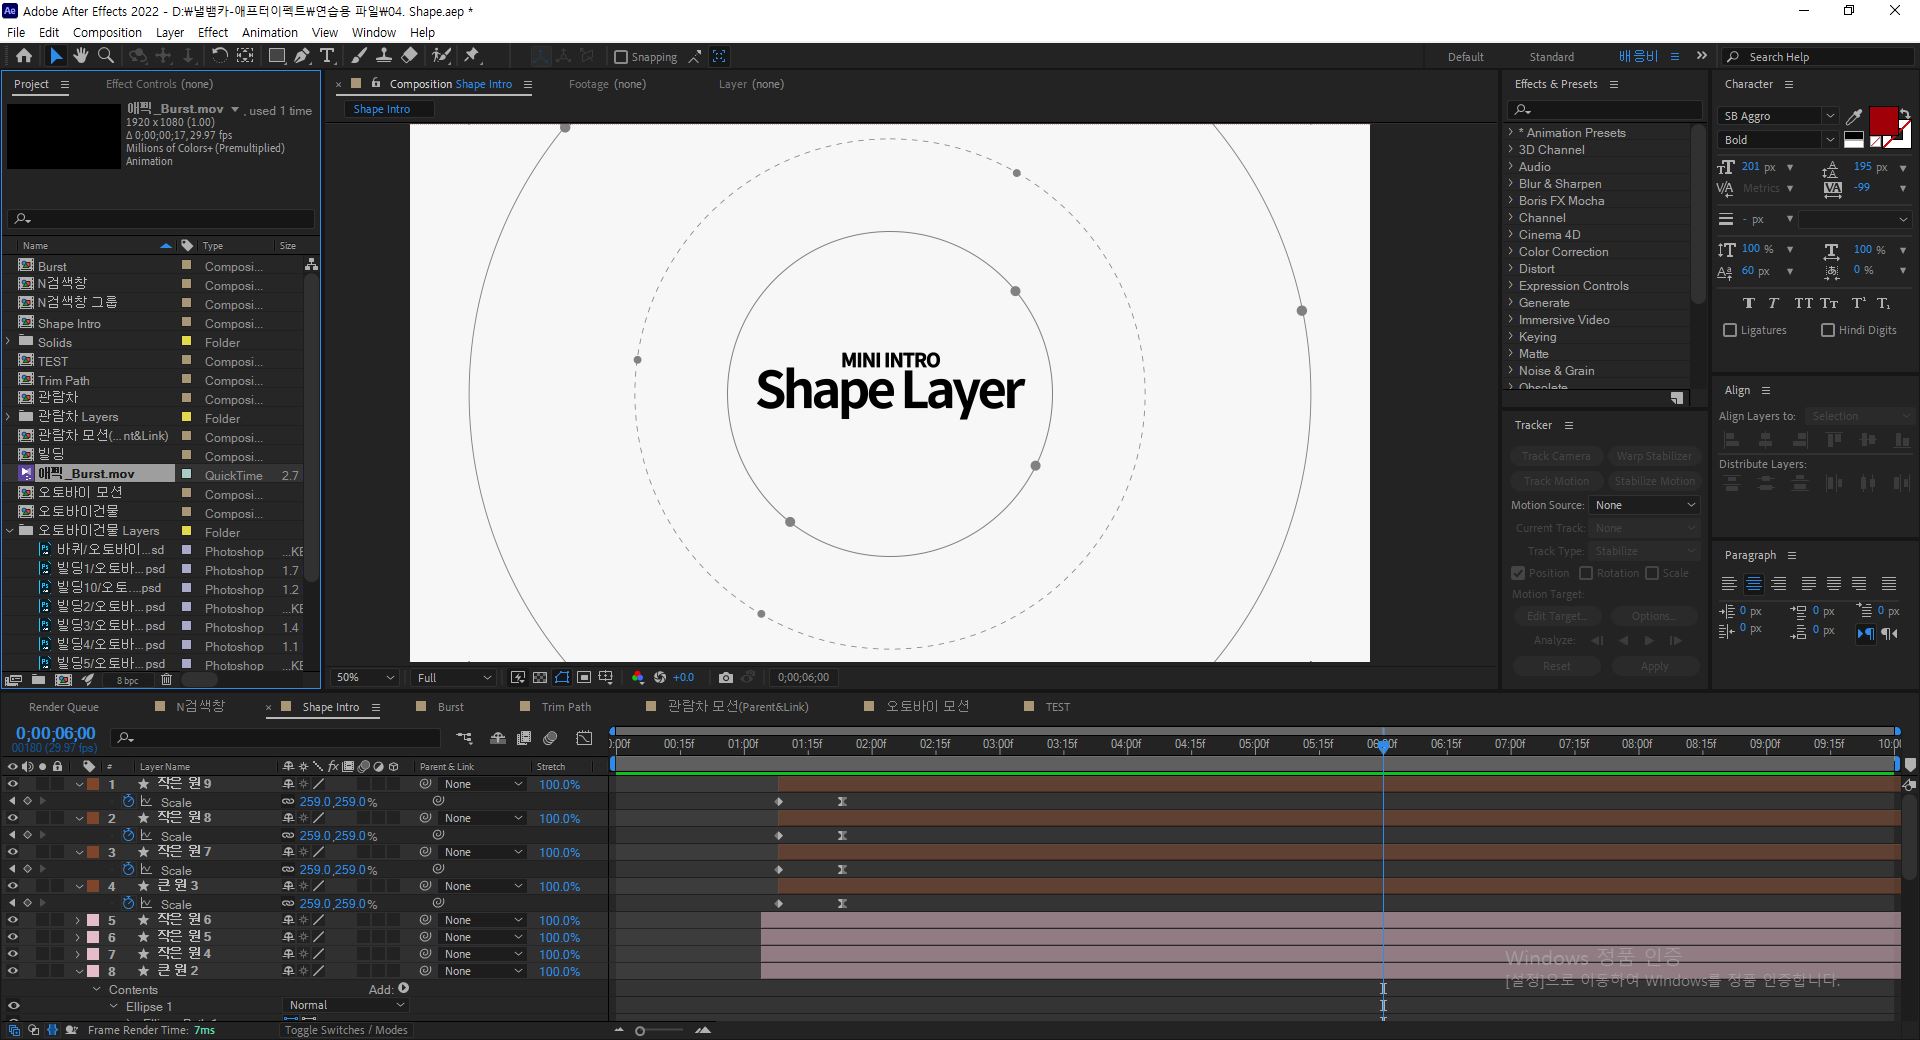Viewport: 1920px width, 1040px height.
Task: Select the Brush tool
Action: click(359, 56)
